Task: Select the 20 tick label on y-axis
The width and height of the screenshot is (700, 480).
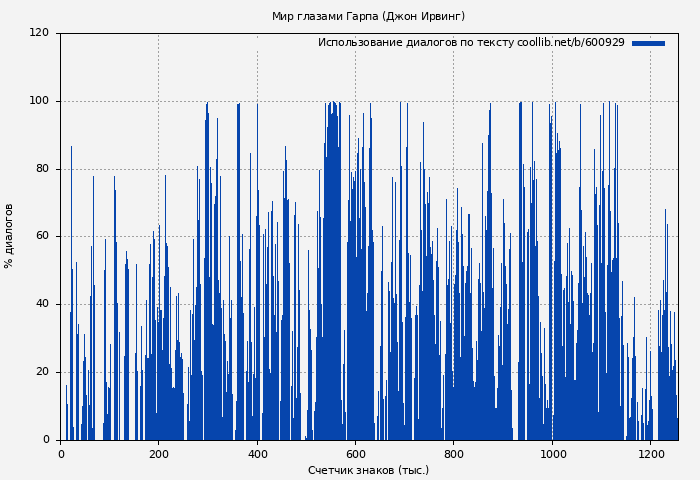Action: (x=42, y=372)
